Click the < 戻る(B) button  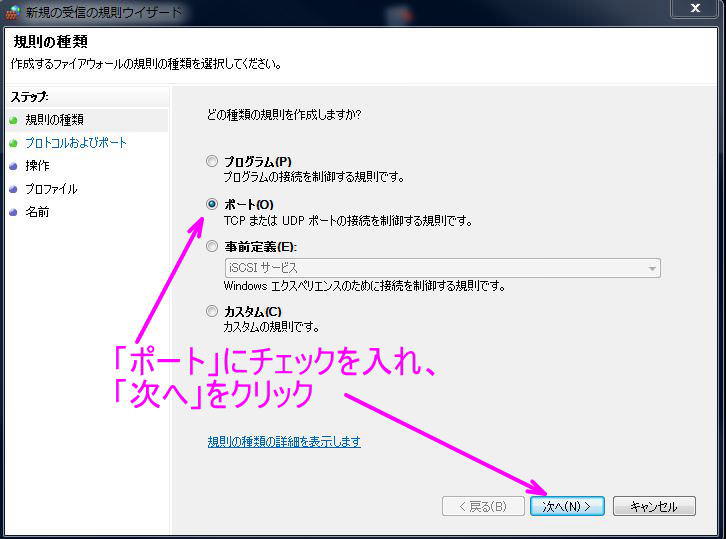click(x=483, y=506)
